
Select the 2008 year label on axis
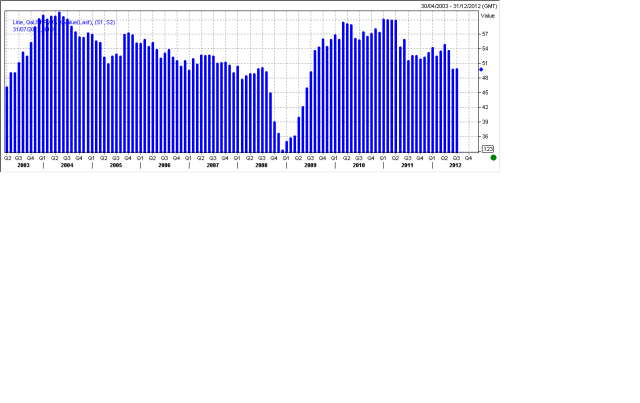pos(261,165)
